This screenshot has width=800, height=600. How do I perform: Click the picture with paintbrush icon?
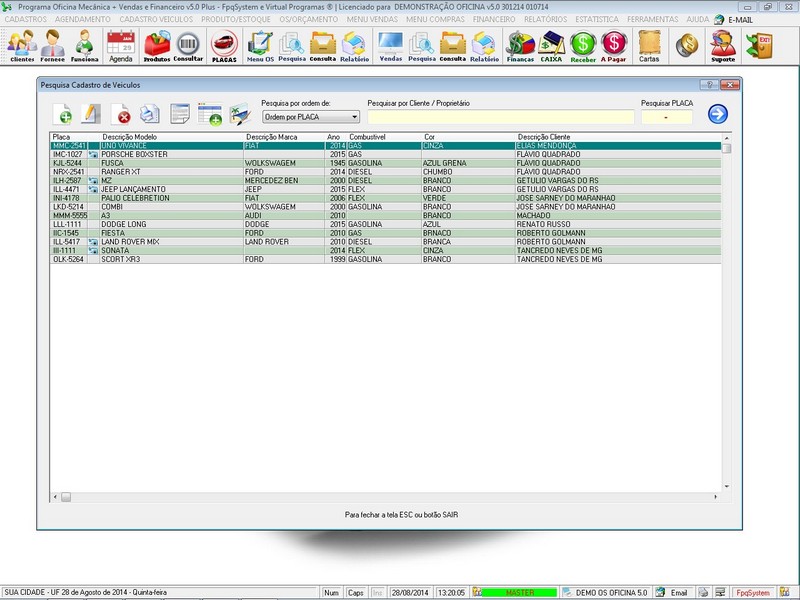coord(240,114)
